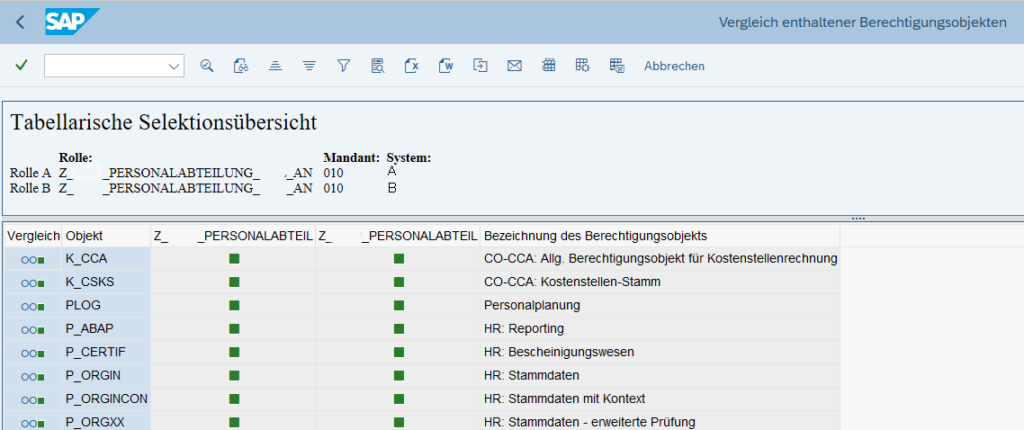Click the green checkmark confirm icon
1024x430 pixels.
tap(21, 66)
